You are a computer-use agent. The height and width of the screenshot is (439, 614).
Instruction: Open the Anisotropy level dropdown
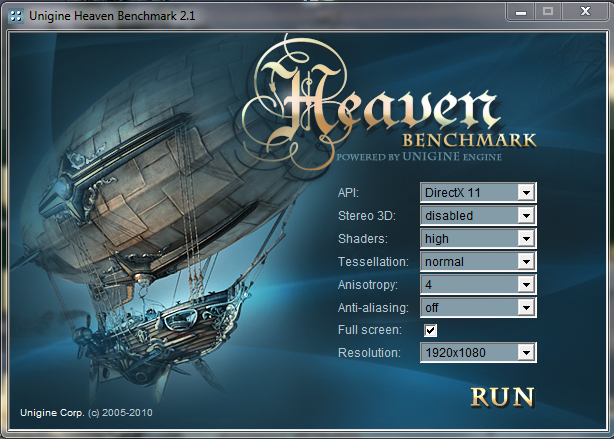tap(478, 284)
